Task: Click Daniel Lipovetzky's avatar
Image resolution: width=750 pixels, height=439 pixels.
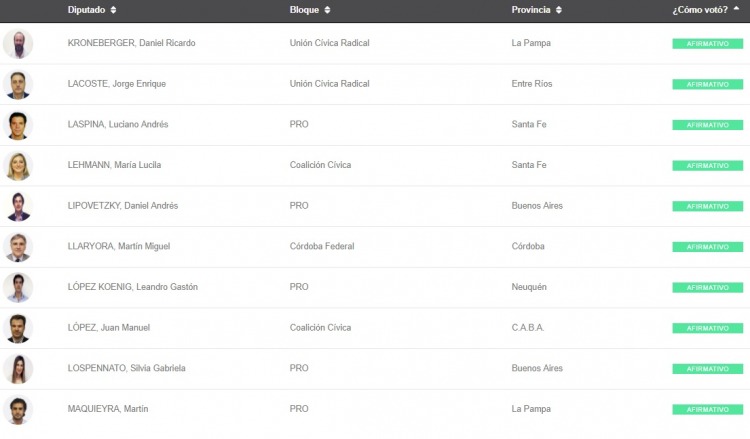Action: (x=18, y=206)
